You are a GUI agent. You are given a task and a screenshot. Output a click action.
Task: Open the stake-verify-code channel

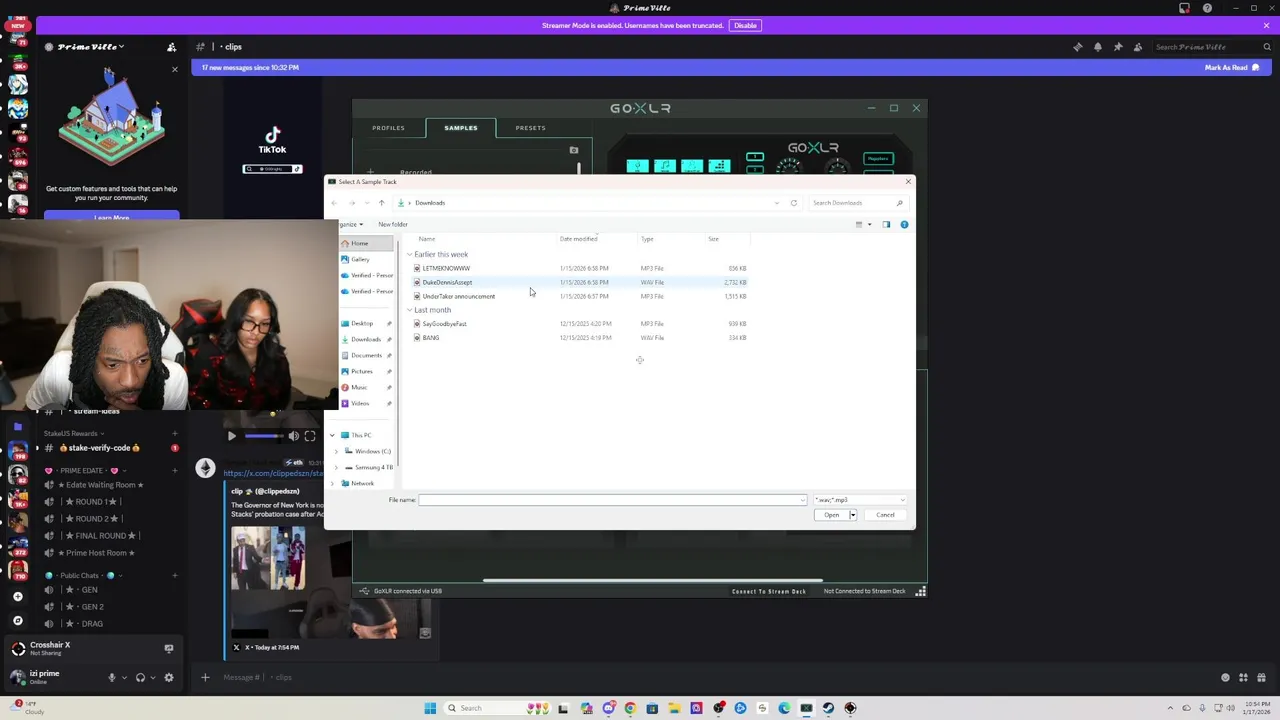100,448
